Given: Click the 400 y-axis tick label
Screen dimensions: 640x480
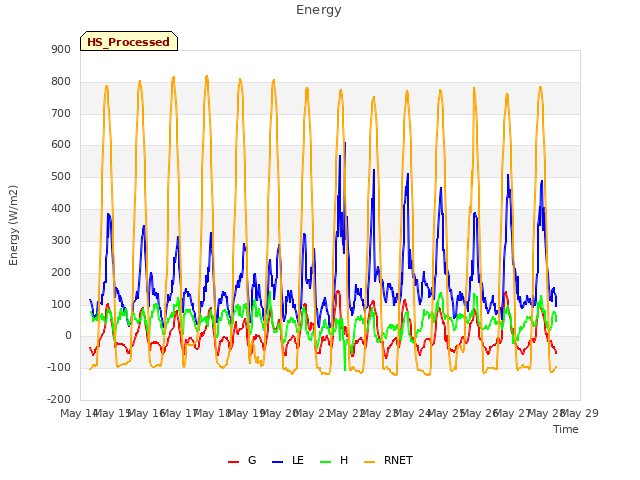Looking at the screenshot, I should click(61, 209).
